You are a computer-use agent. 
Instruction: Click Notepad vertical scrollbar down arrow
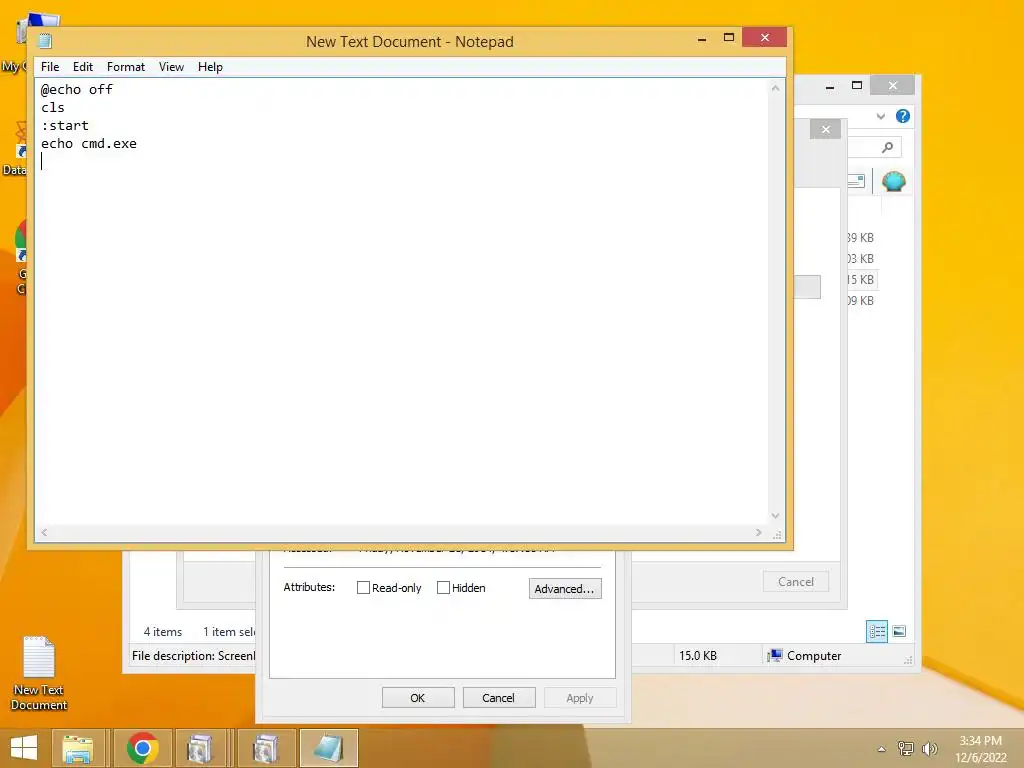tap(775, 515)
